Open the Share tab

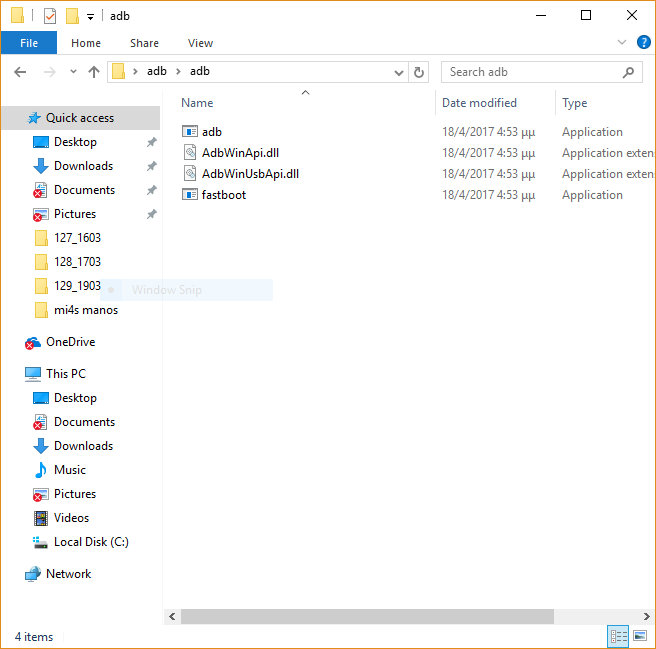tap(144, 43)
